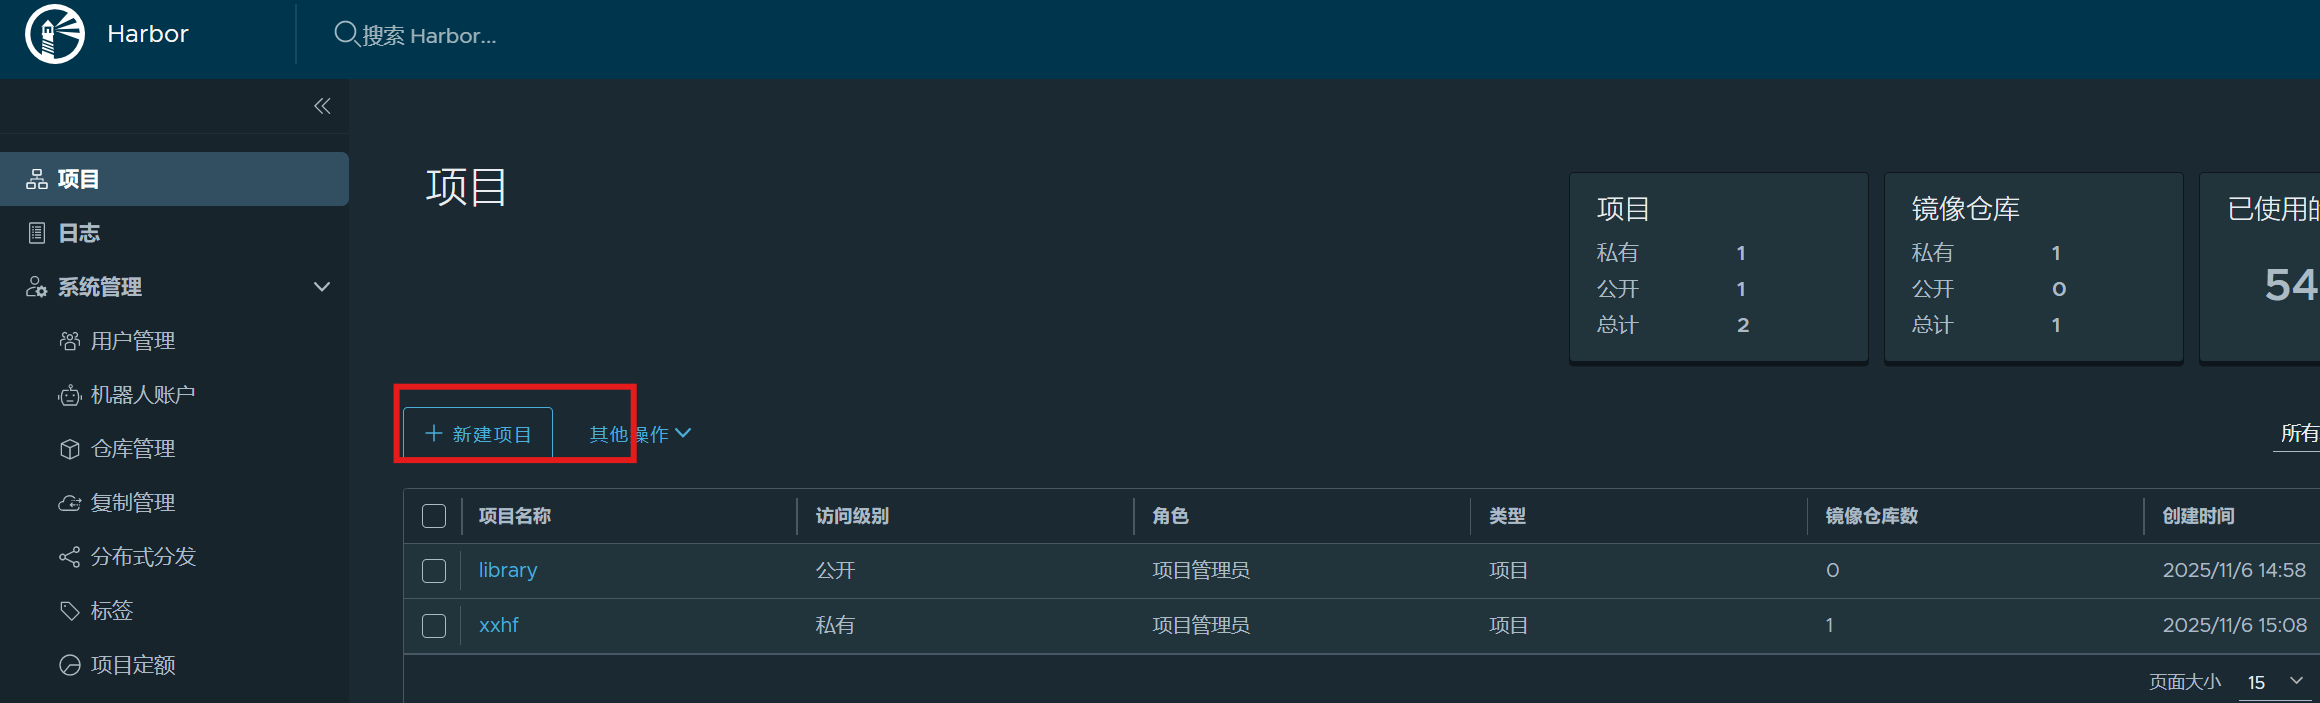The image size is (2320, 703).
Task: Click the 复制管理 cloud icon
Action: click(70, 503)
